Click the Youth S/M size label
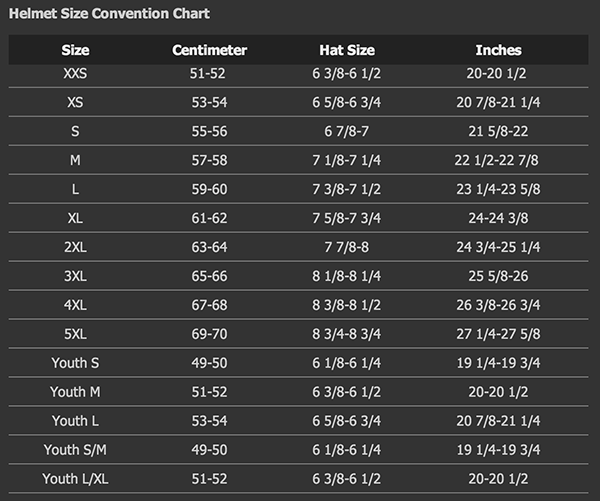600x501 pixels. (75, 450)
